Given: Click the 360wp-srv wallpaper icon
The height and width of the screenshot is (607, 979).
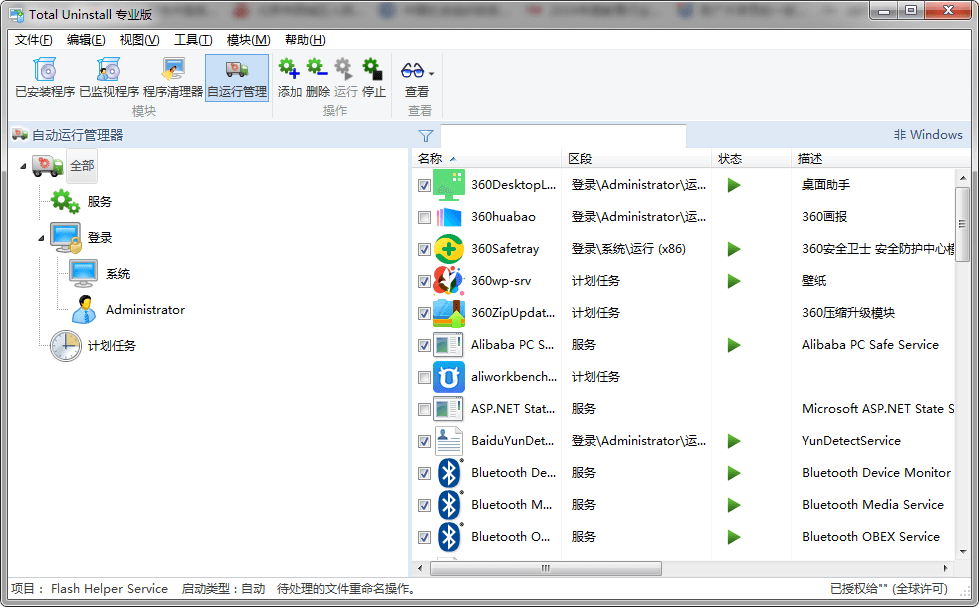Looking at the screenshot, I should tap(448, 280).
